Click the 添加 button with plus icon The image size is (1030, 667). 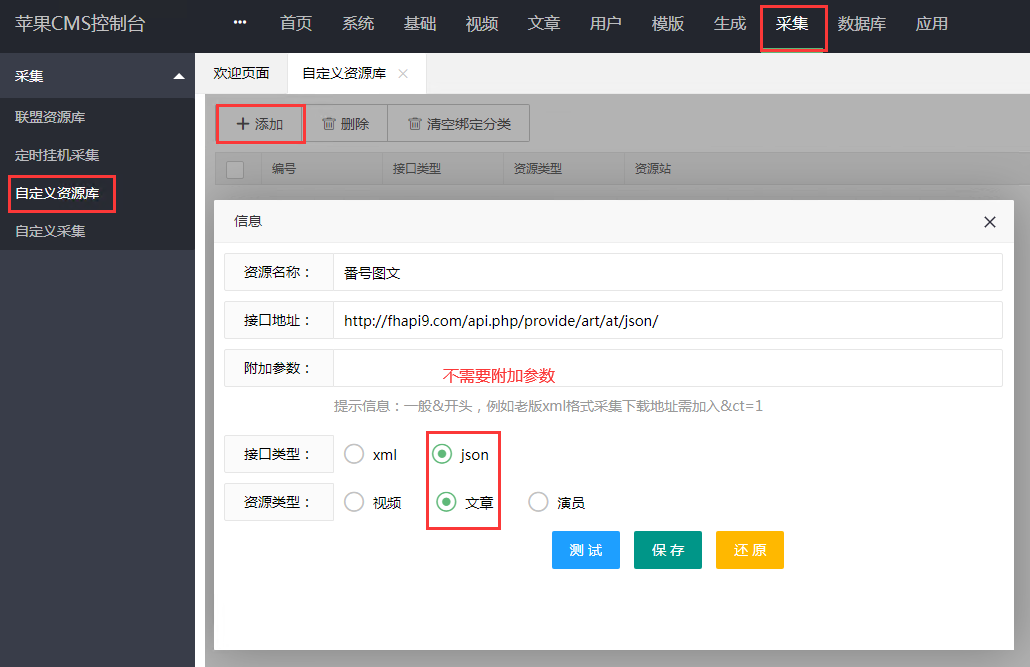[x=260, y=124]
